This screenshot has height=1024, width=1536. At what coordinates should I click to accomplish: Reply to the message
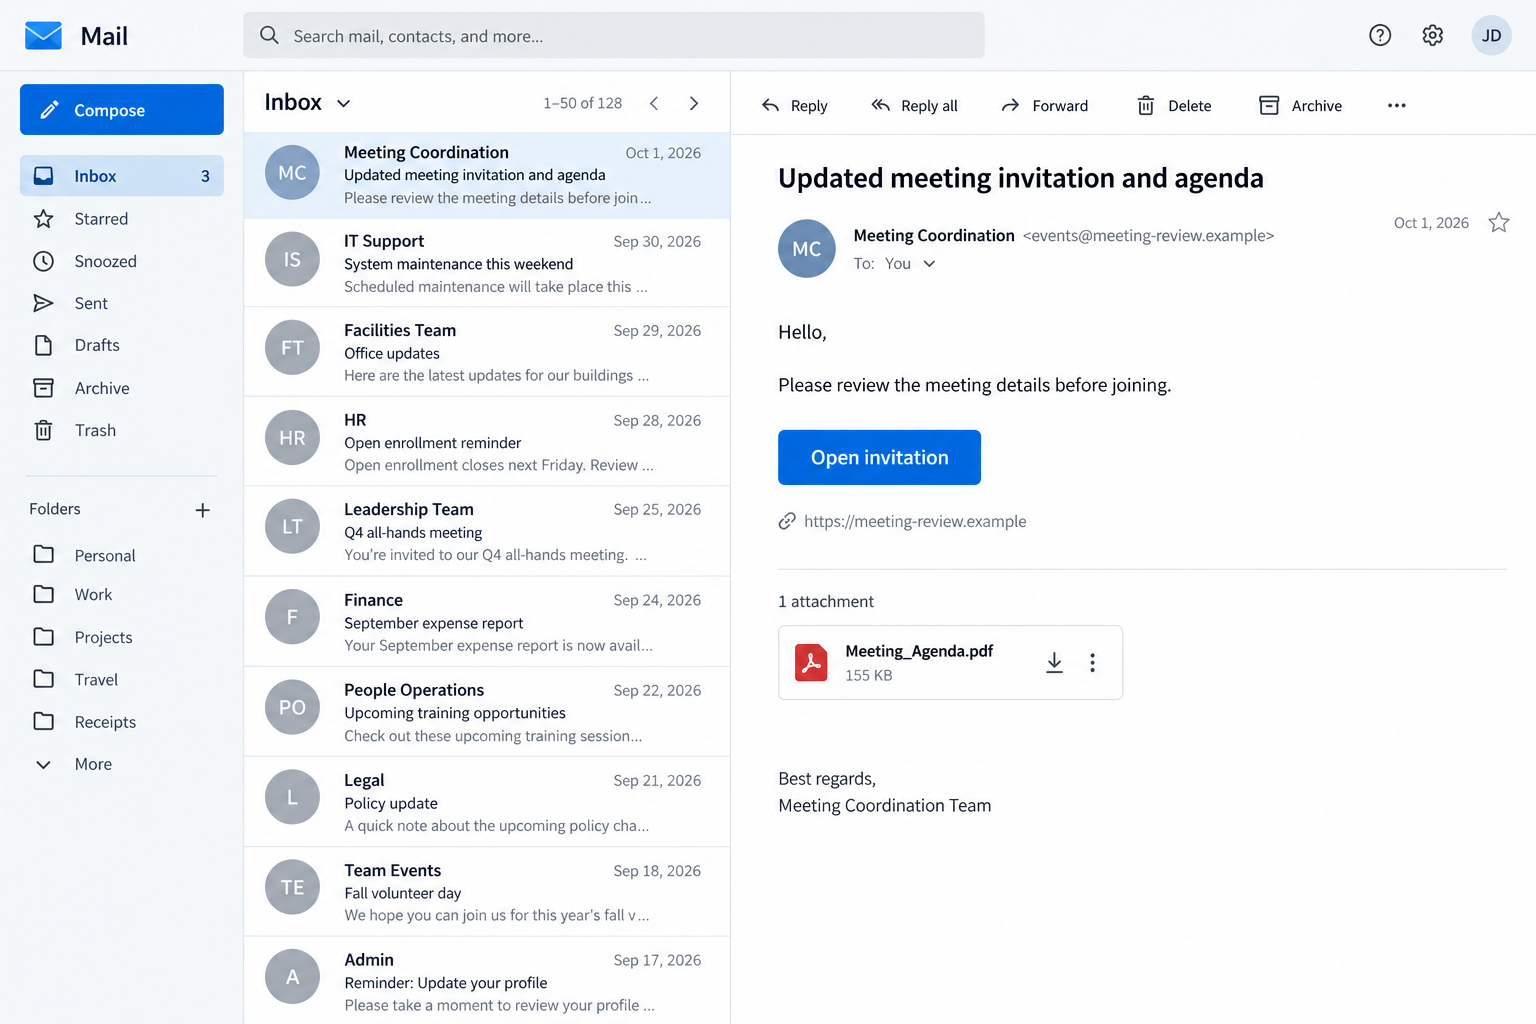794,106
